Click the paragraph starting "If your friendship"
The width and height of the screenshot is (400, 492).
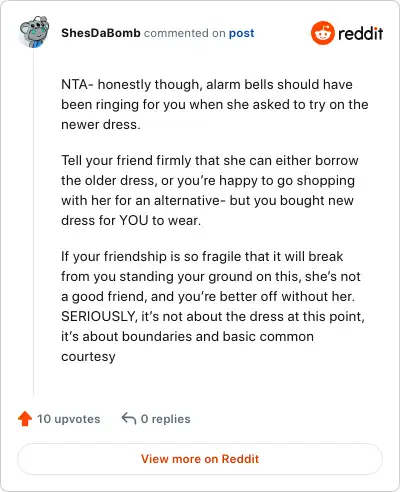tap(213, 306)
